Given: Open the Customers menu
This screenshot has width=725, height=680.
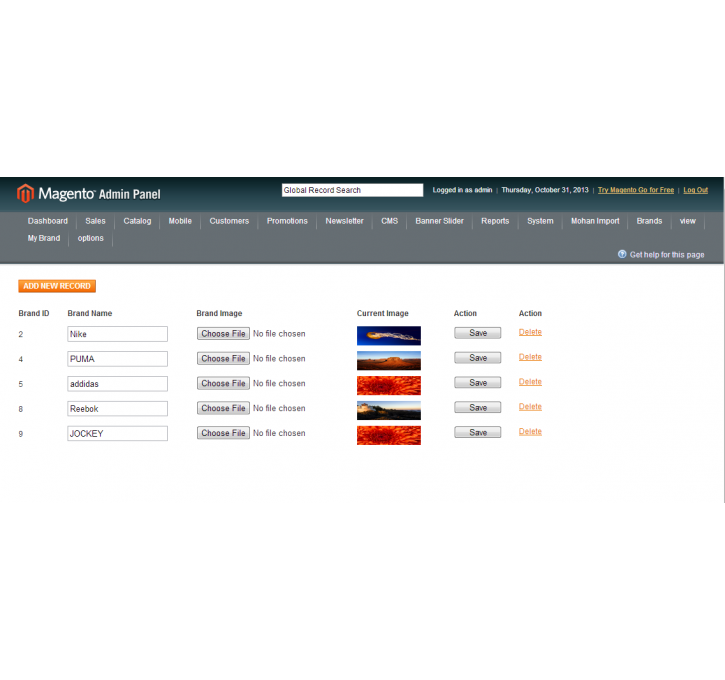Looking at the screenshot, I should pos(229,221).
